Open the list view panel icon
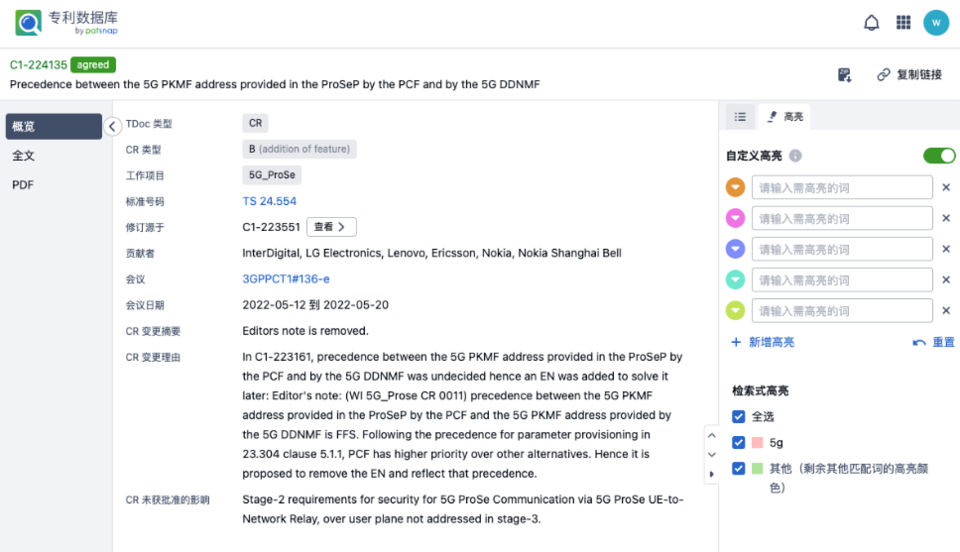 coord(740,117)
